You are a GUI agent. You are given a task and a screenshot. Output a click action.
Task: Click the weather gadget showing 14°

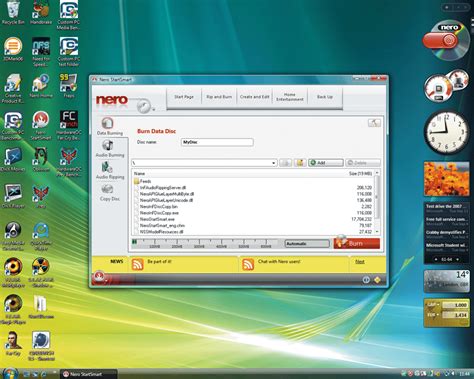(x=446, y=282)
